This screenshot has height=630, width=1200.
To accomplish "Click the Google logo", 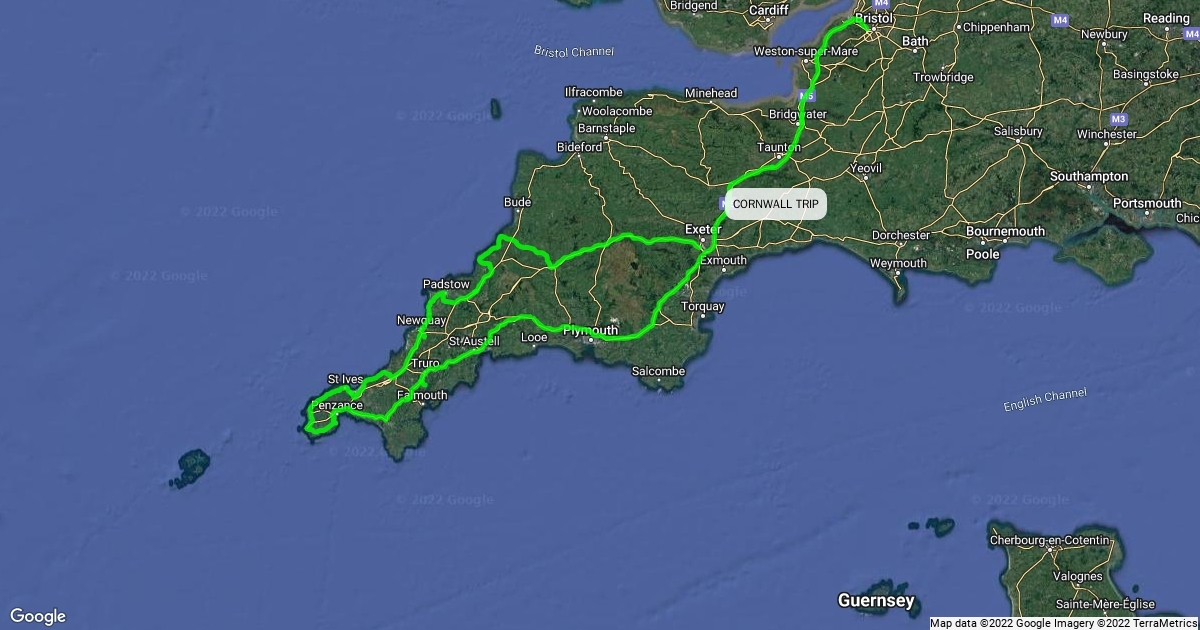I will [x=37, y=616].
